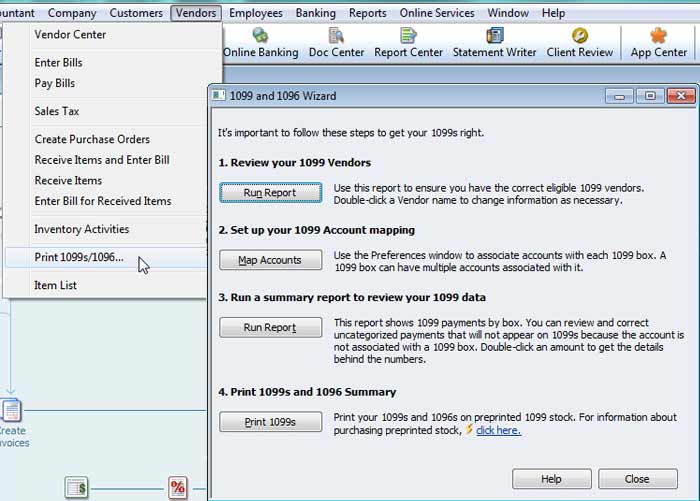Open the Reports menu

[368, 13]
